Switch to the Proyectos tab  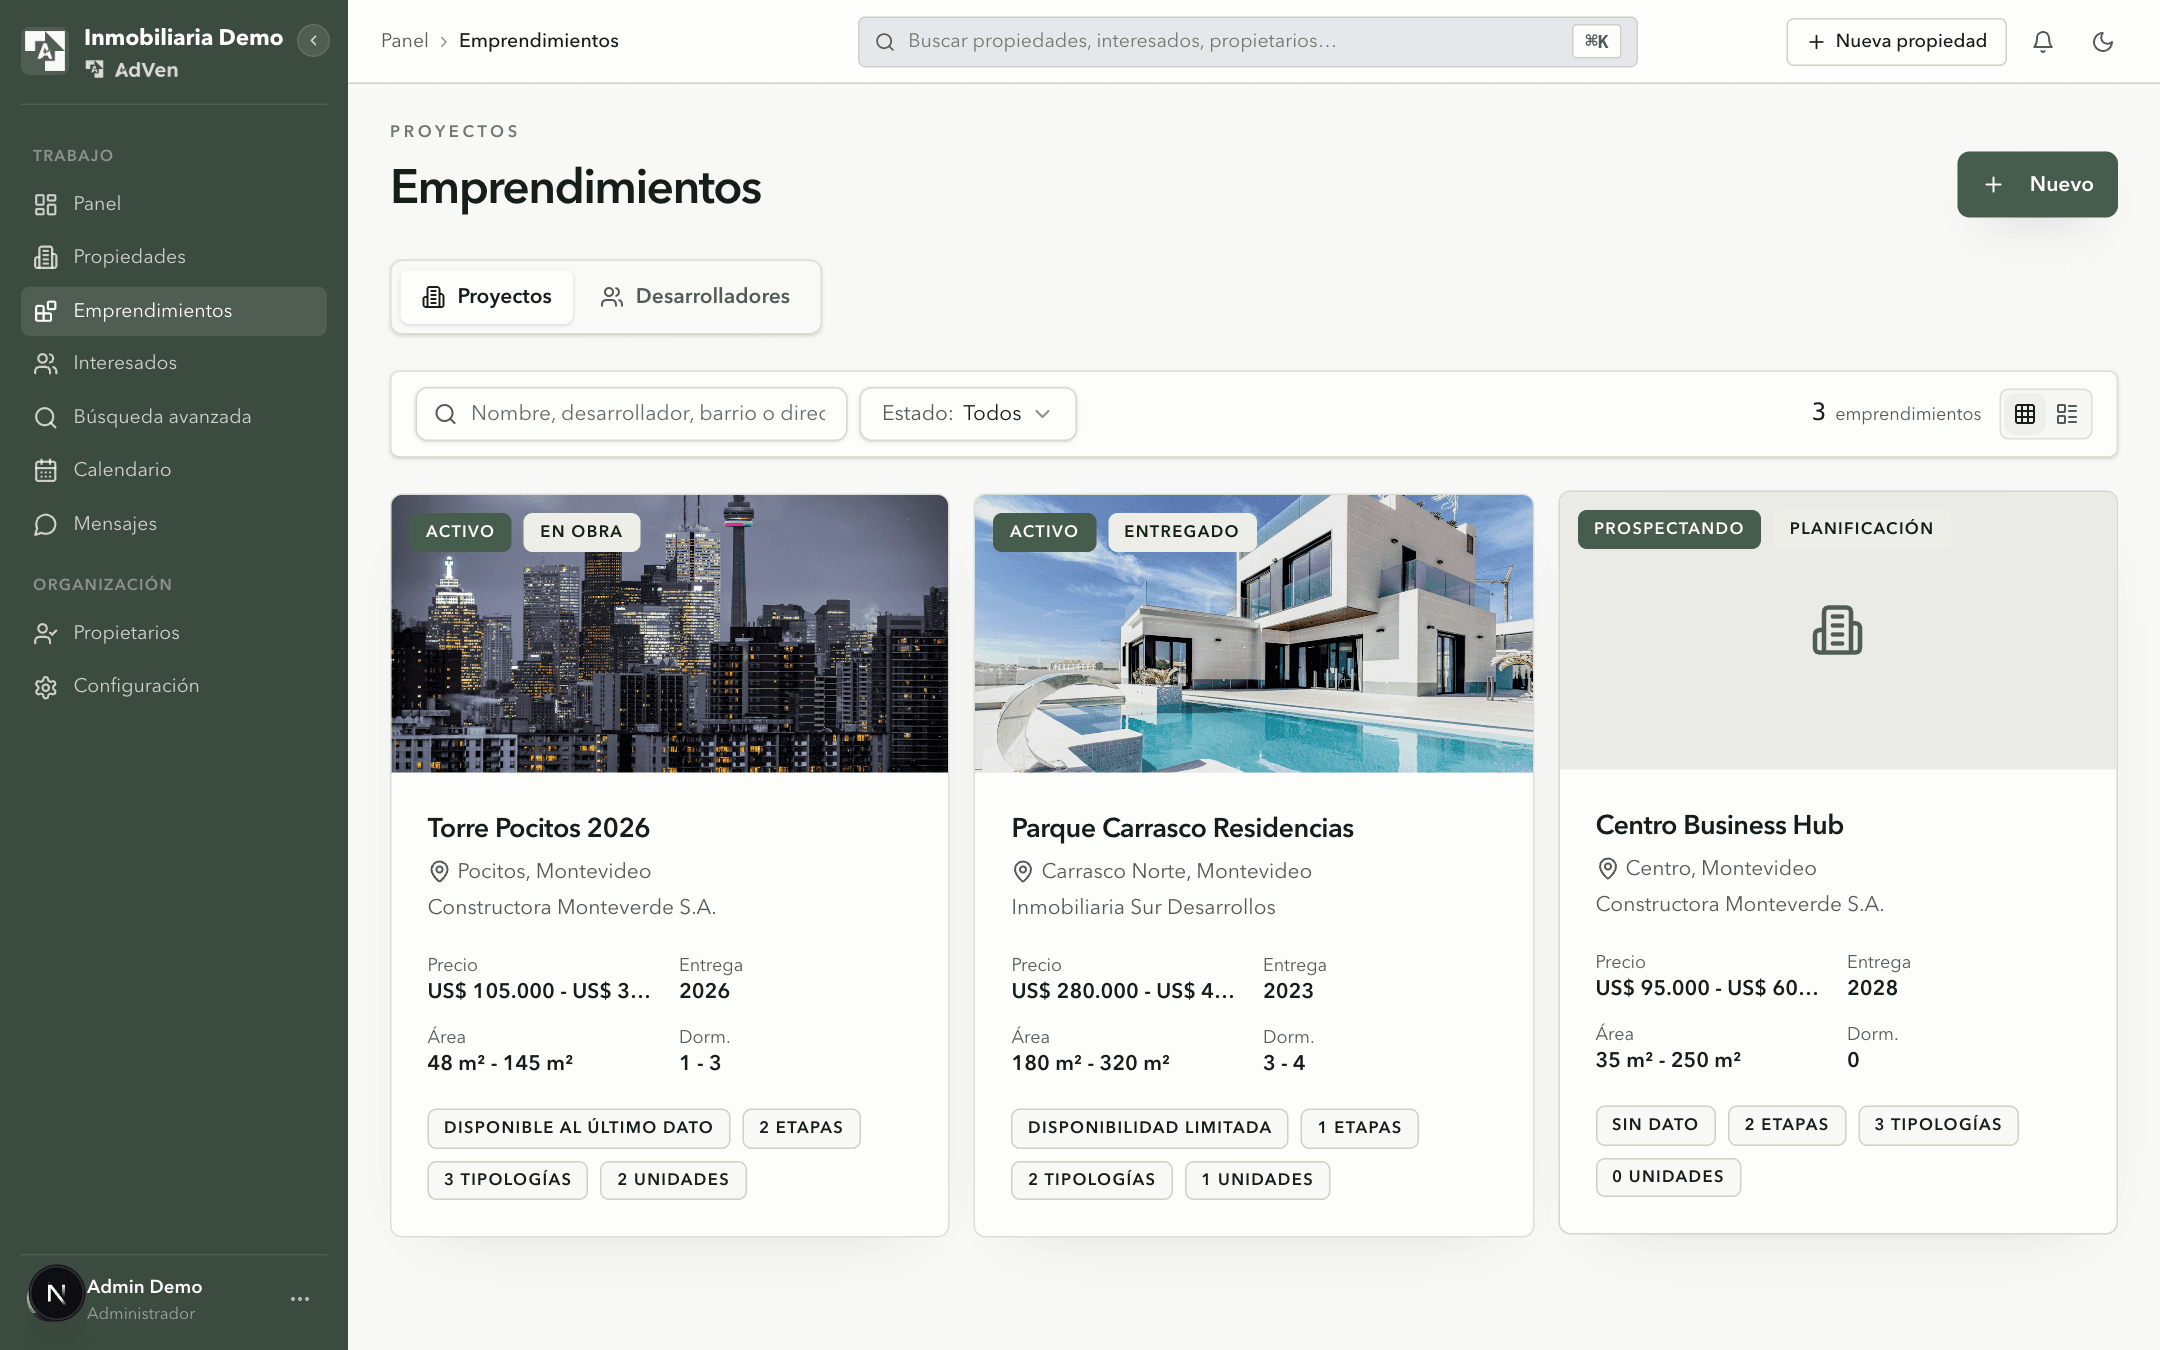(x=487, y=297)
